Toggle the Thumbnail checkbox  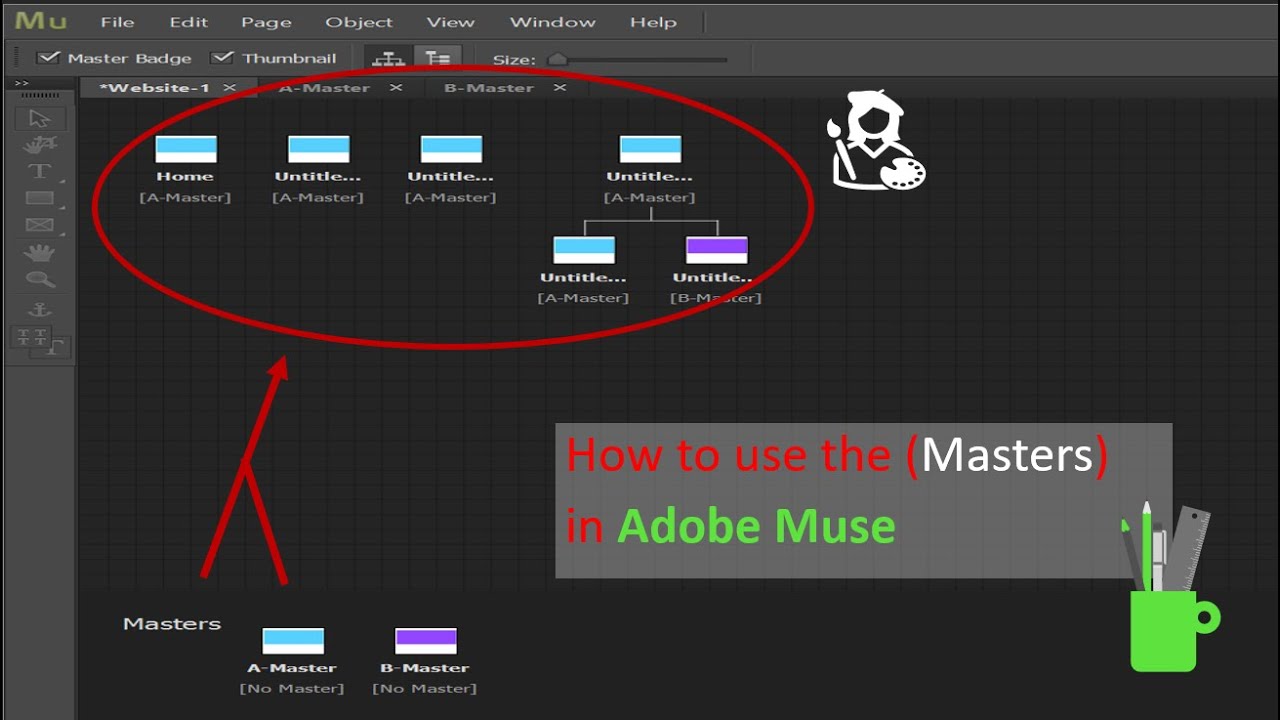pos(222,58)
